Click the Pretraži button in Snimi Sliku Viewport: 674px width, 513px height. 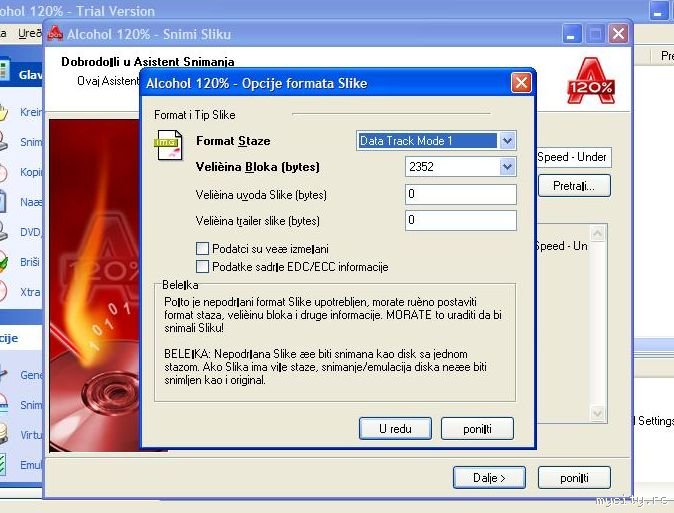pos(574,186)
